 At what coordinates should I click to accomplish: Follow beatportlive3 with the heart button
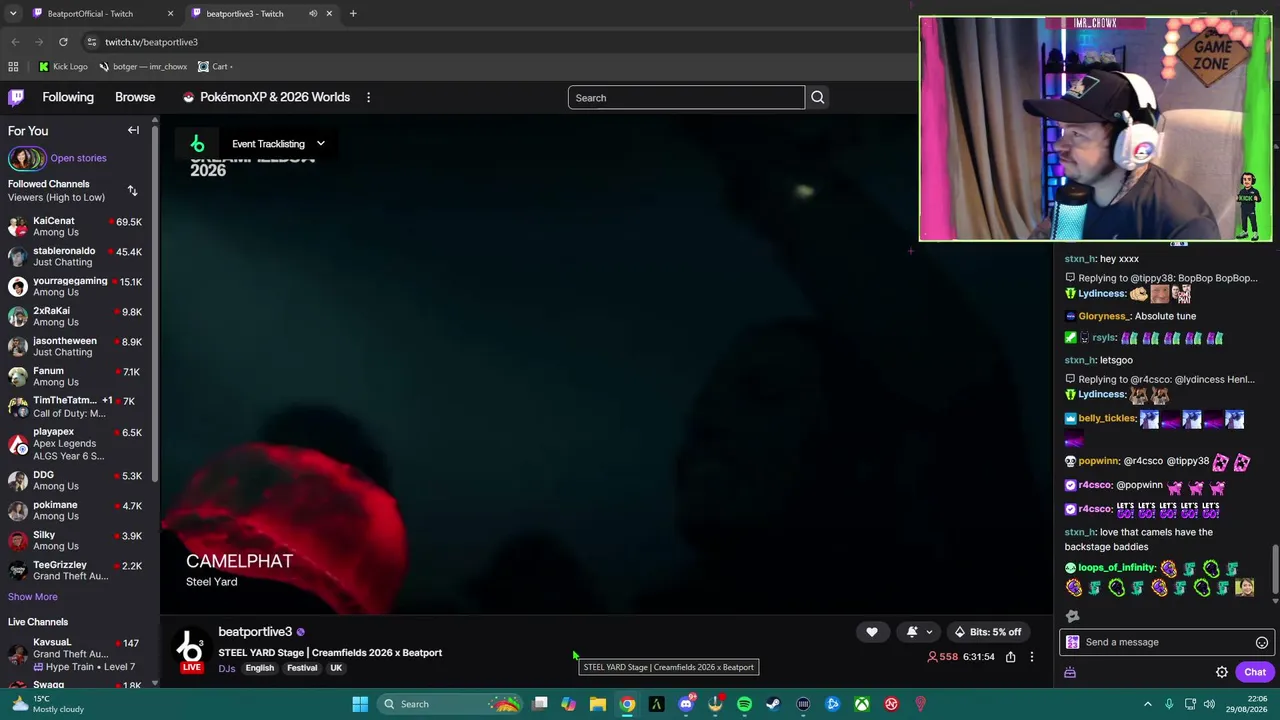point(872,632)
